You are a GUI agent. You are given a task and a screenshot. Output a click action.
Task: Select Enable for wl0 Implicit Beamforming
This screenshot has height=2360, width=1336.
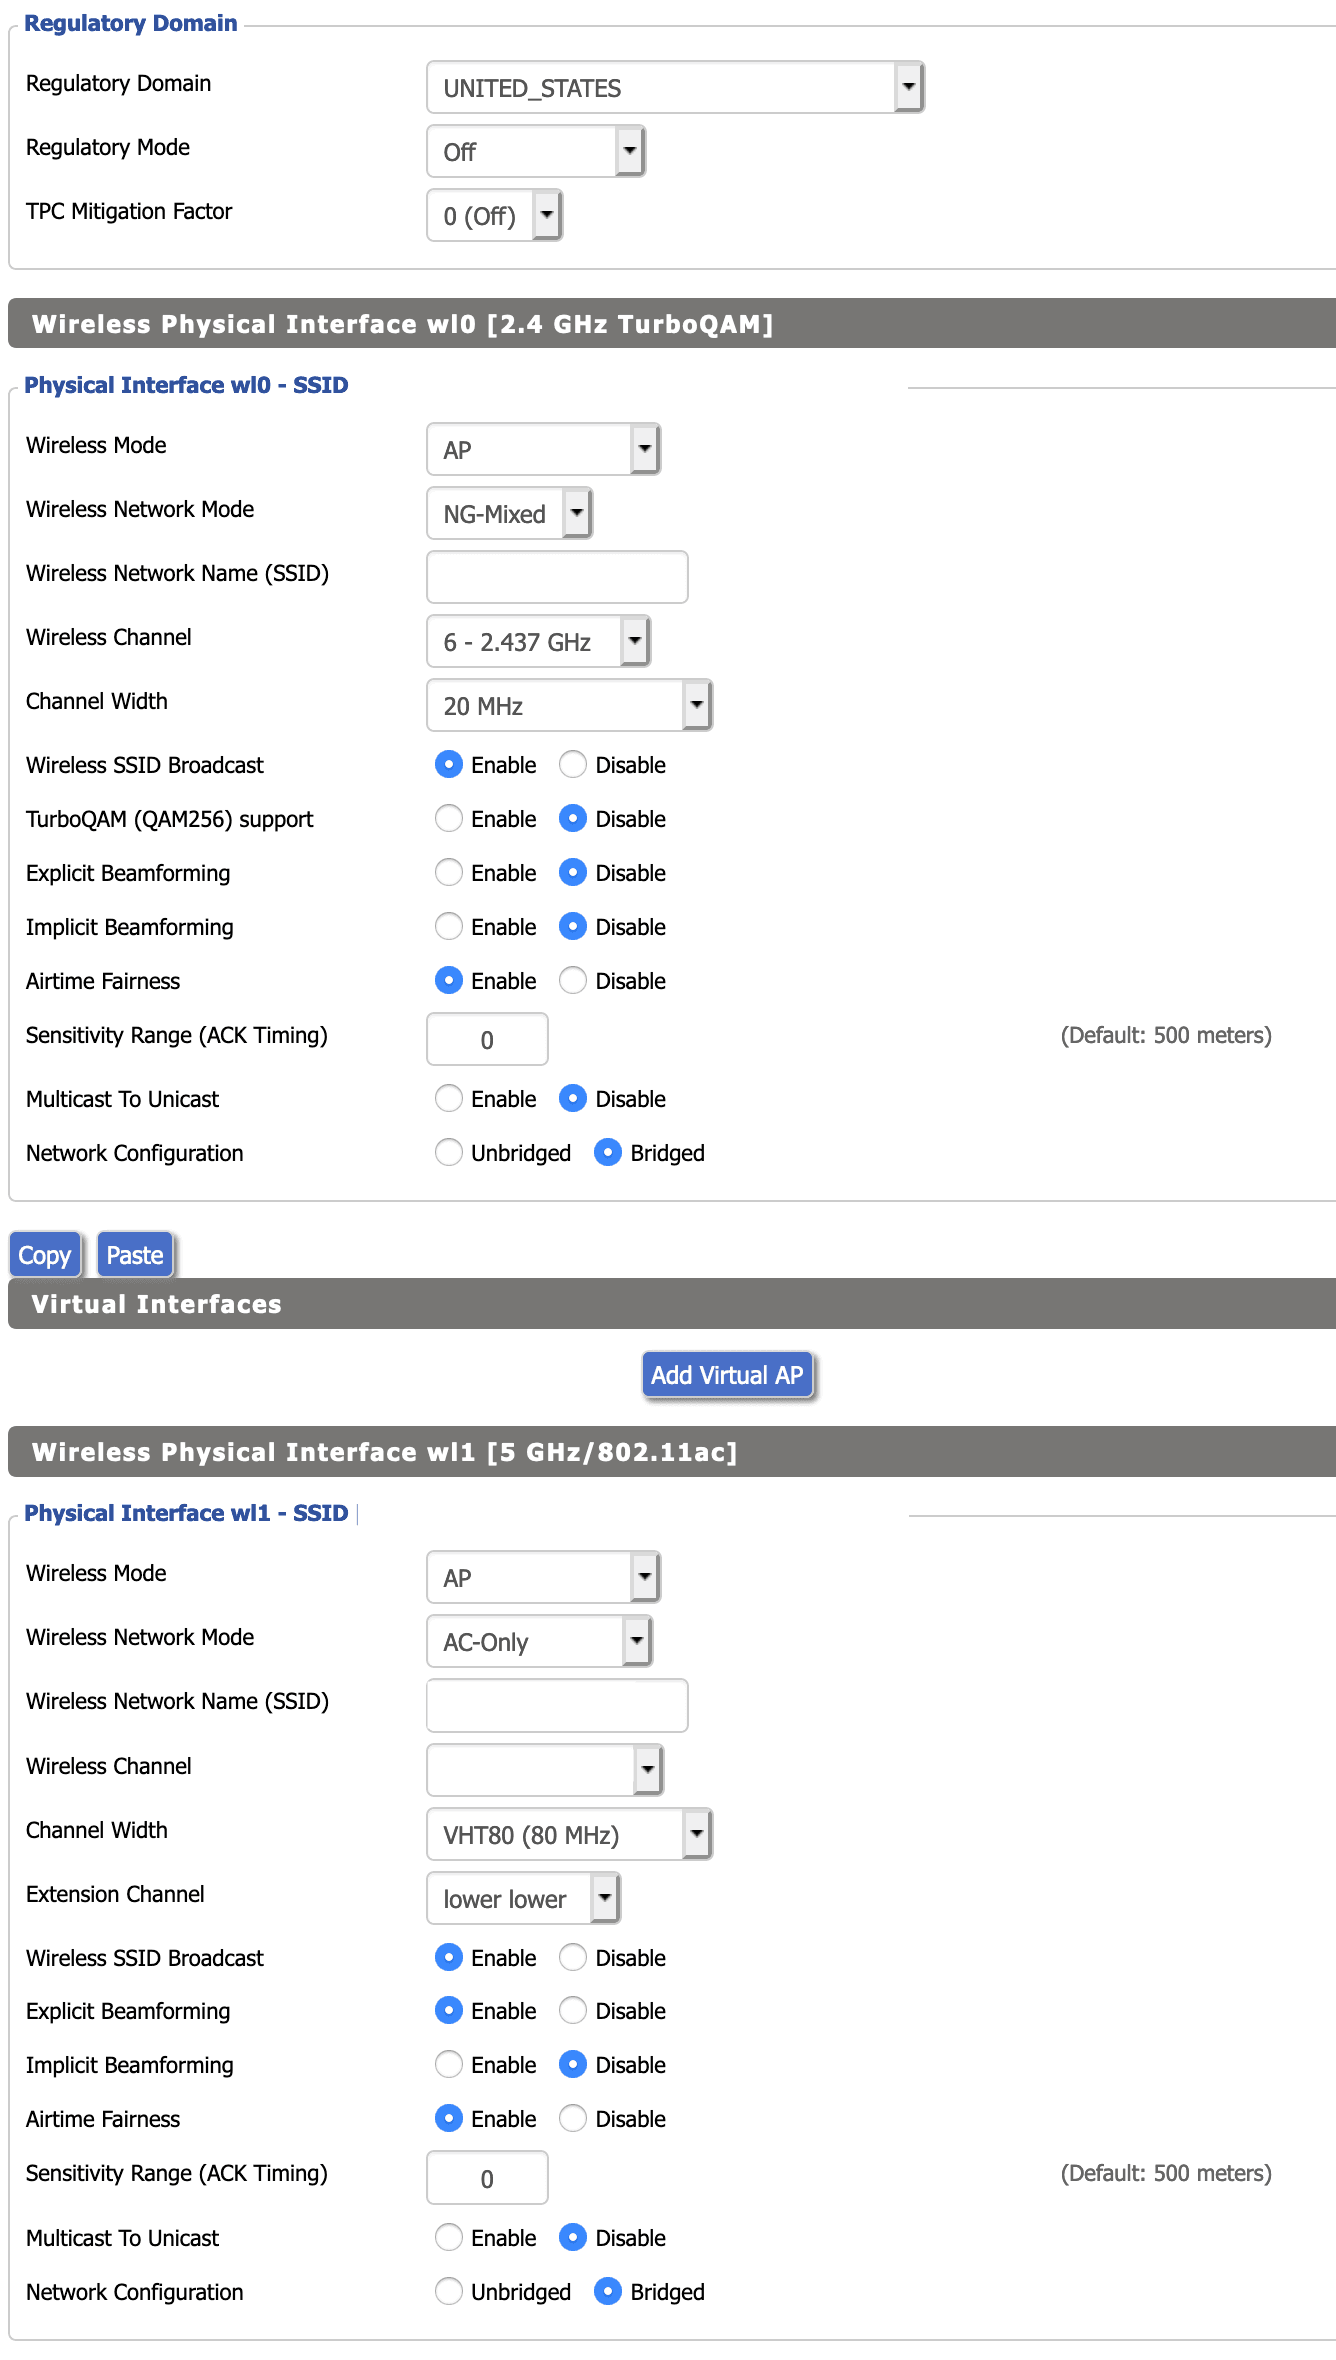pyautogui.click(x=449, y=926)
